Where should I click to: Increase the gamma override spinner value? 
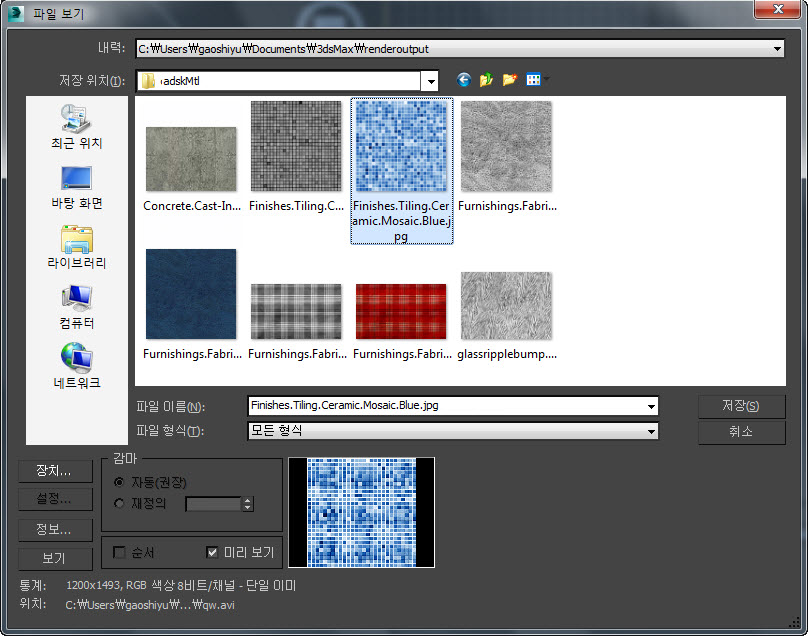pos(248,500)
